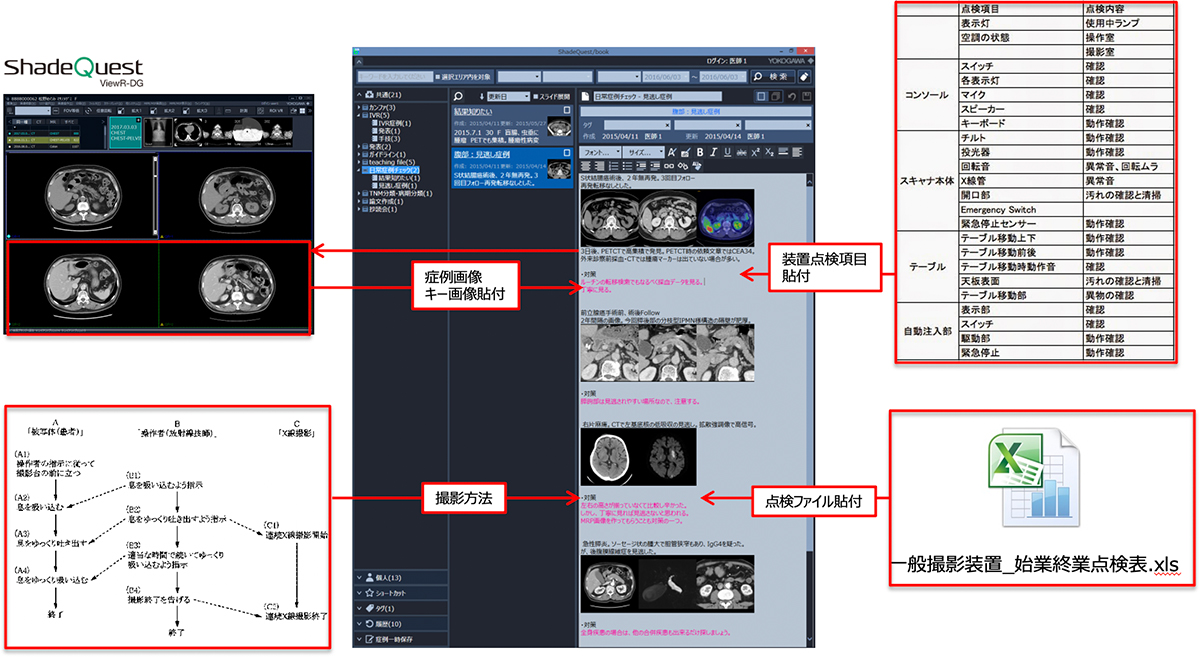Click the center-align icon on second toolbar row
The image size is (1200, 658).
(586, 166)
